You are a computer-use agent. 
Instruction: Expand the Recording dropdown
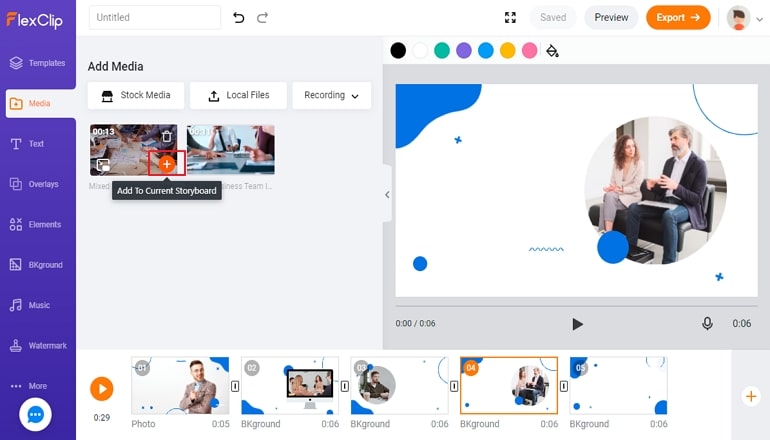pos(331,95)
